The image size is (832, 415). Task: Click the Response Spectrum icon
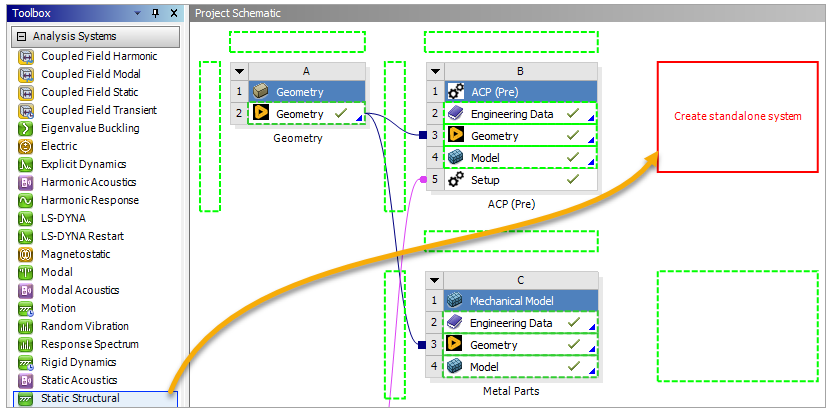[x=25, y=344]
